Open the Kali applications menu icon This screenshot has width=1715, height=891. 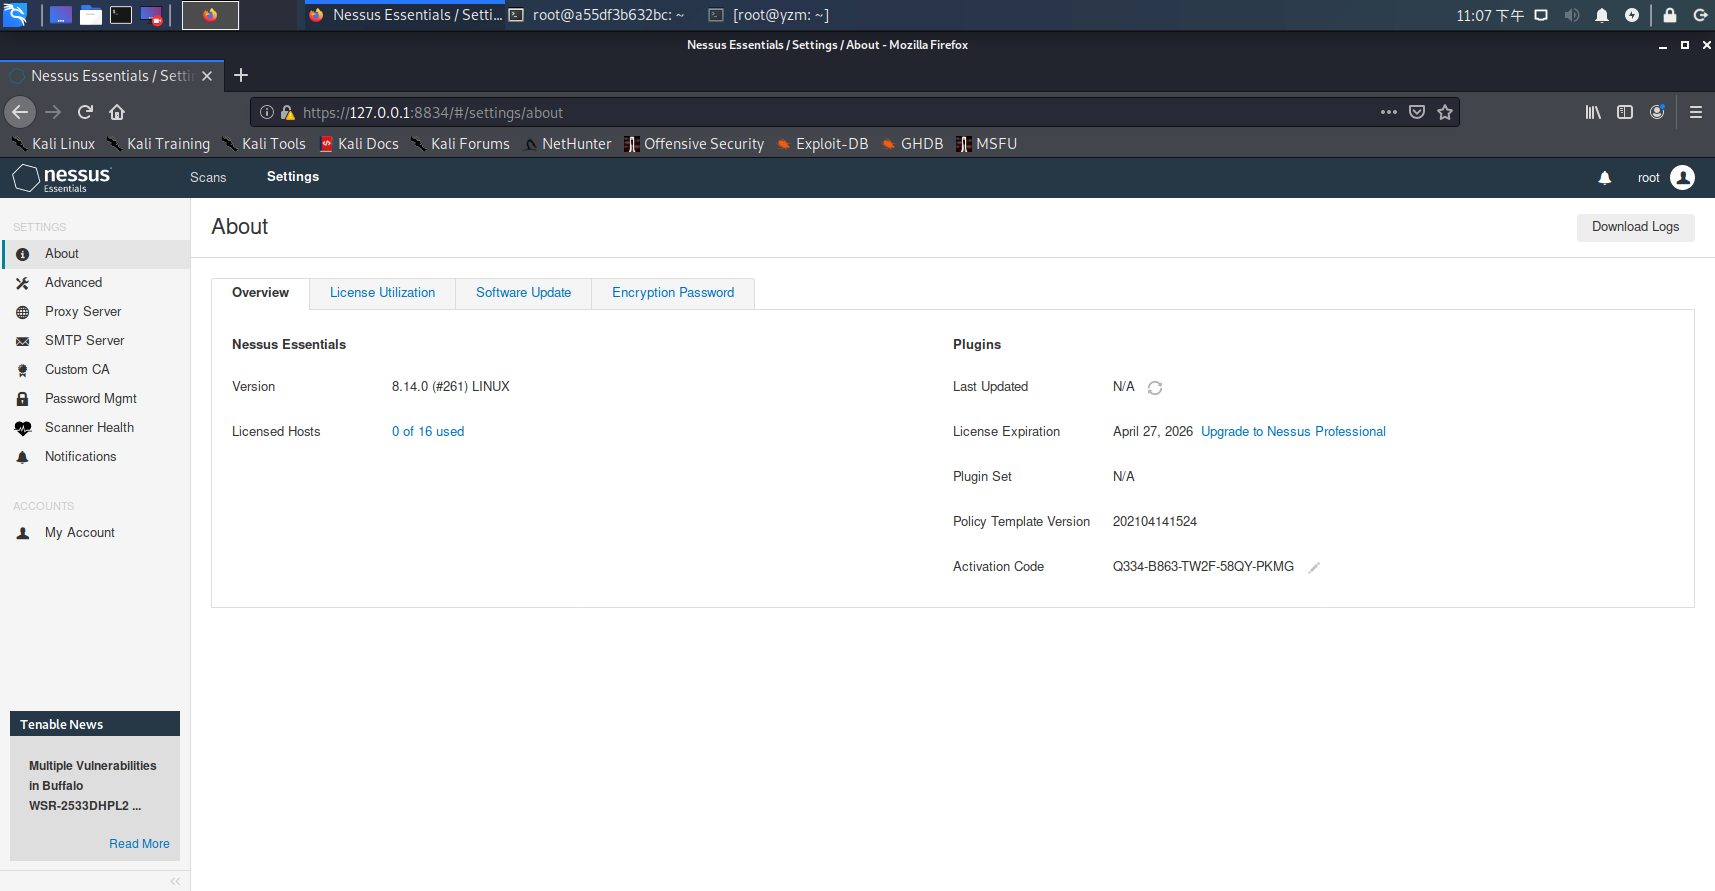click(16, 14)
